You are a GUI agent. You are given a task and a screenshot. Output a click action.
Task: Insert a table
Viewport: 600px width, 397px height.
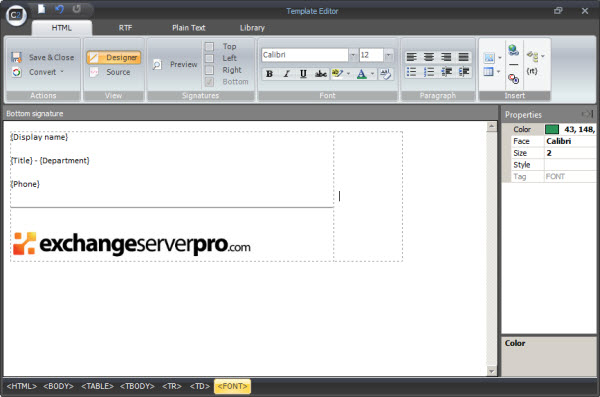[488, 72]
